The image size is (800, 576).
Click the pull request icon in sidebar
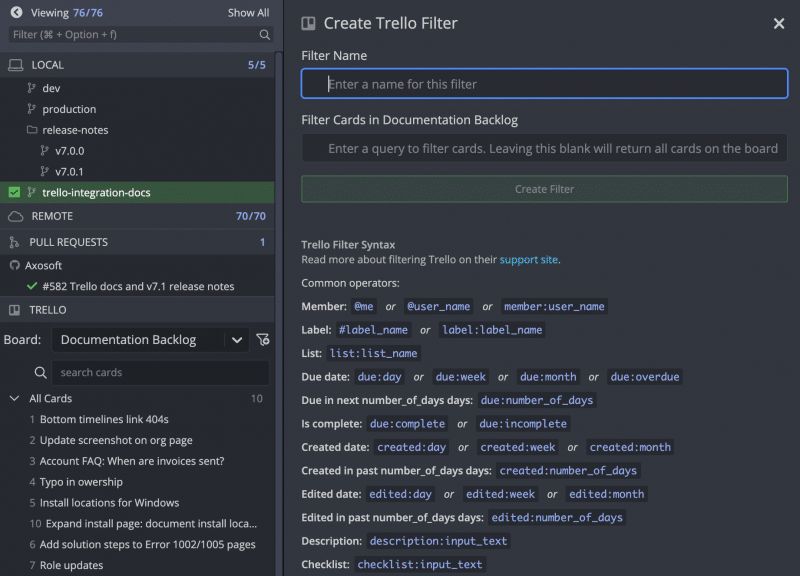pos(14,242)
